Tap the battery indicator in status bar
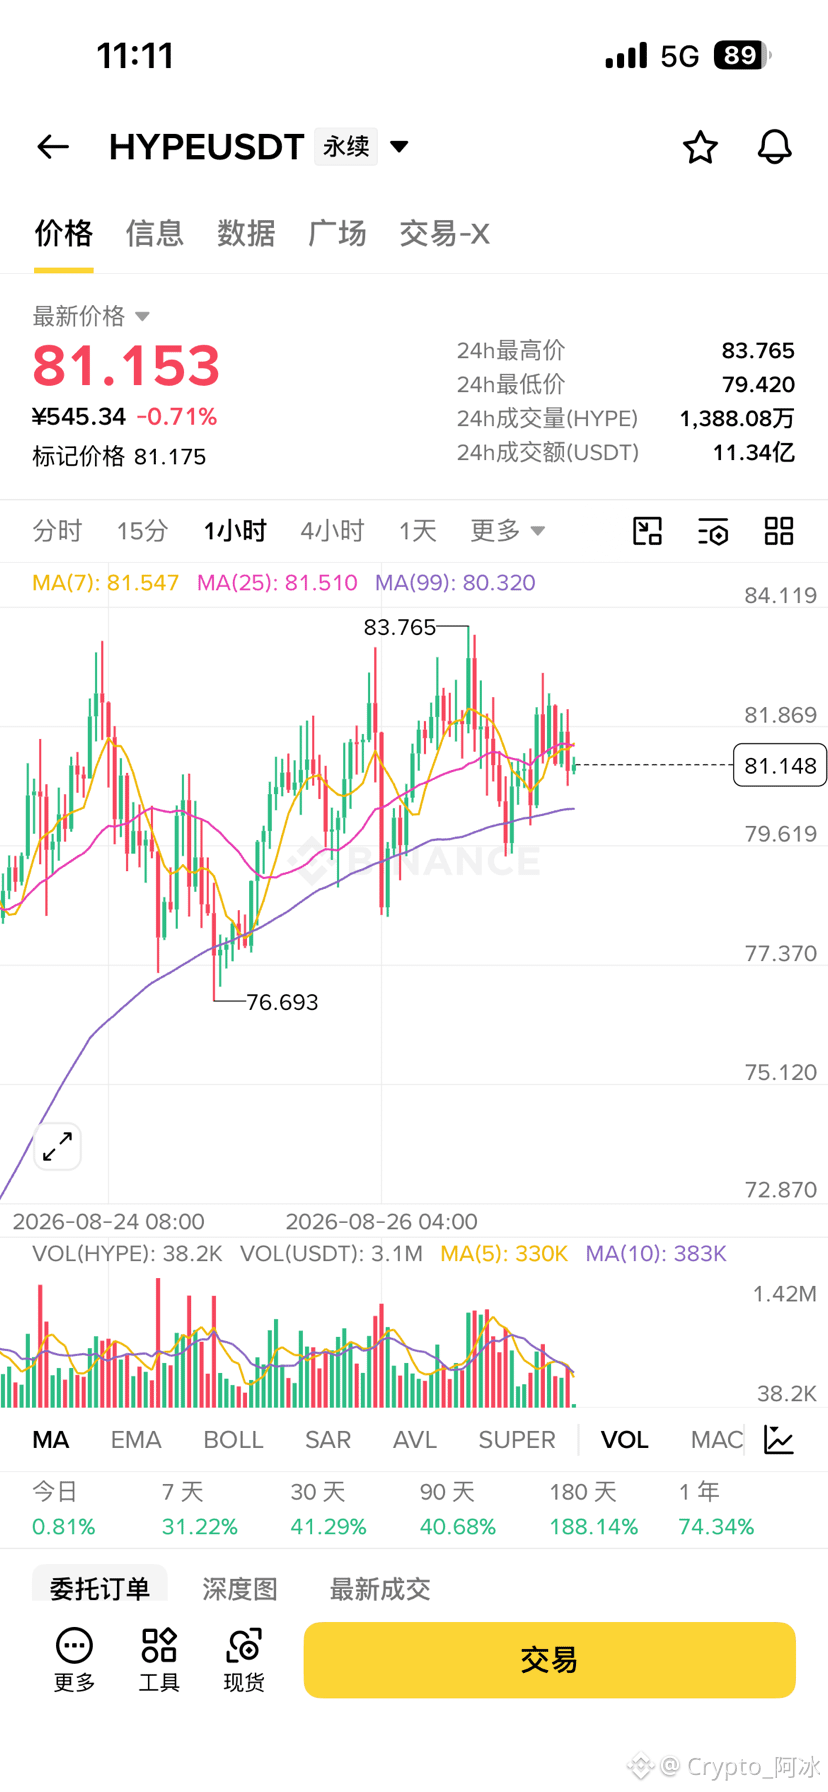The image size is (828, 1792). tap(742, 55)
